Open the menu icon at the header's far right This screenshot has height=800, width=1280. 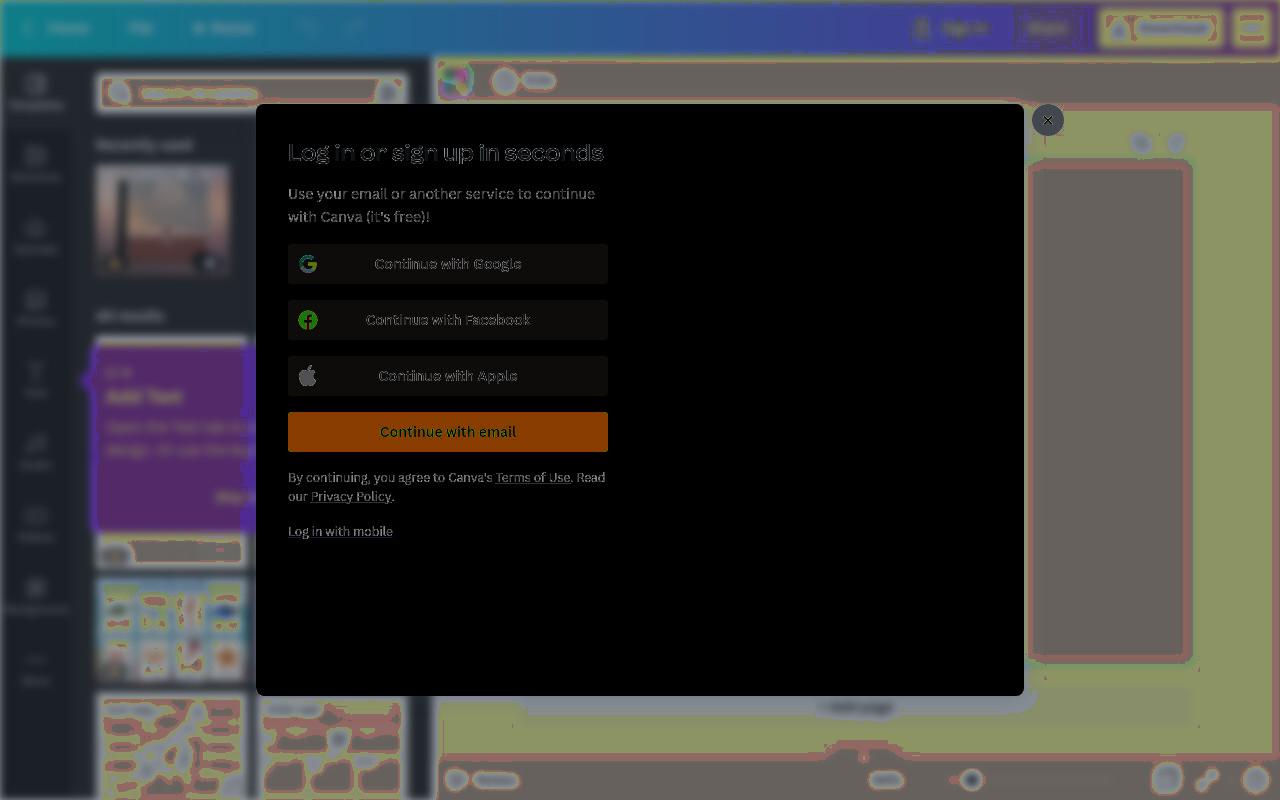(1251, 28)
